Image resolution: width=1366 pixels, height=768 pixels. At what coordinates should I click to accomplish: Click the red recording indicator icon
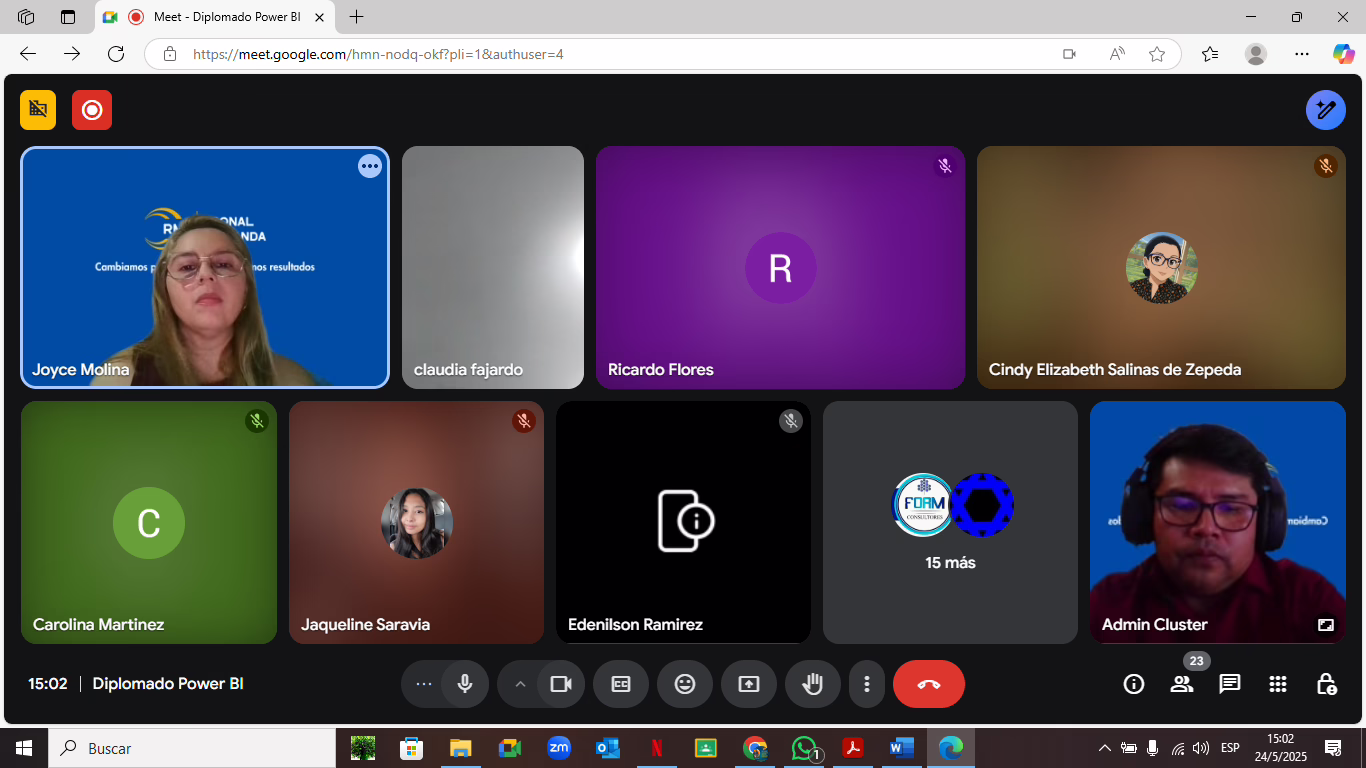pyautogui.click(x=92, y=110)
